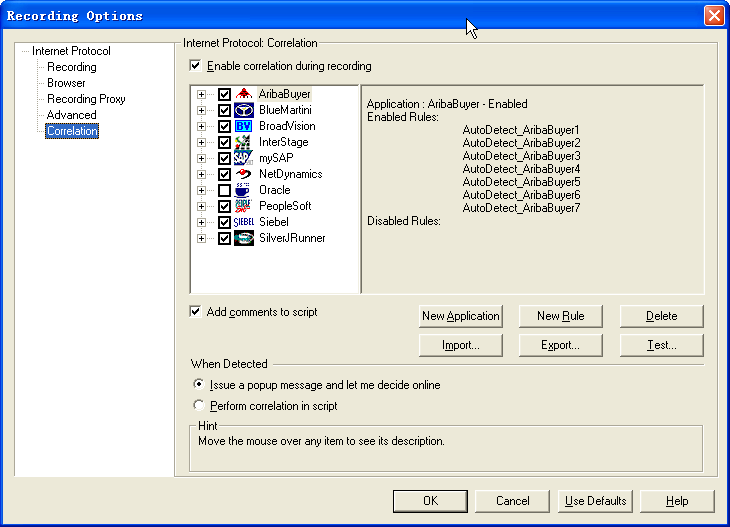The height and width of the screenshot is (527, 730).
Task: Click the mySAP SAP logo icon
Action: [243, 158]
